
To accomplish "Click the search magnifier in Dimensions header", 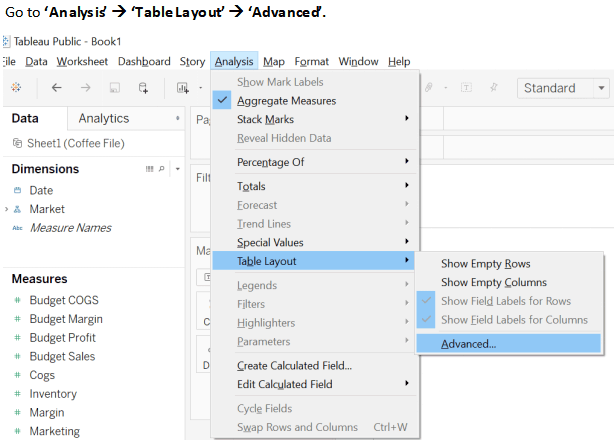I will (x=161, y=169).
